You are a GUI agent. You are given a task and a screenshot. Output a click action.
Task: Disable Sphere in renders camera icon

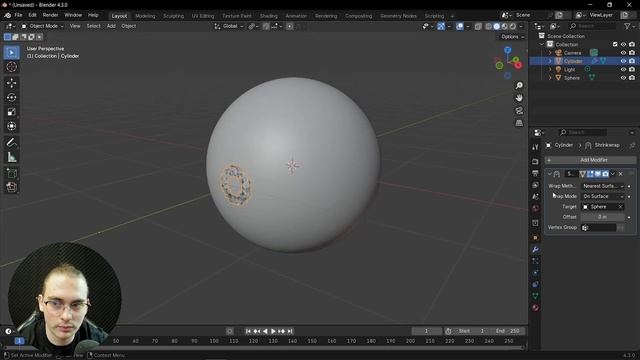(632, 78)
